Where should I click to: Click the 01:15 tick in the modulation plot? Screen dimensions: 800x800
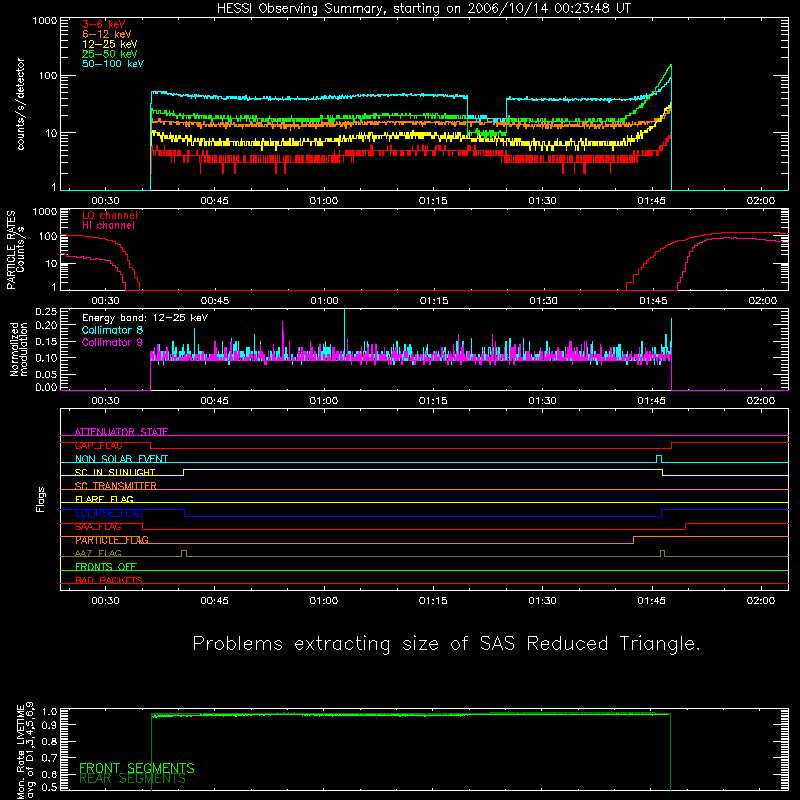click(433, 401)
